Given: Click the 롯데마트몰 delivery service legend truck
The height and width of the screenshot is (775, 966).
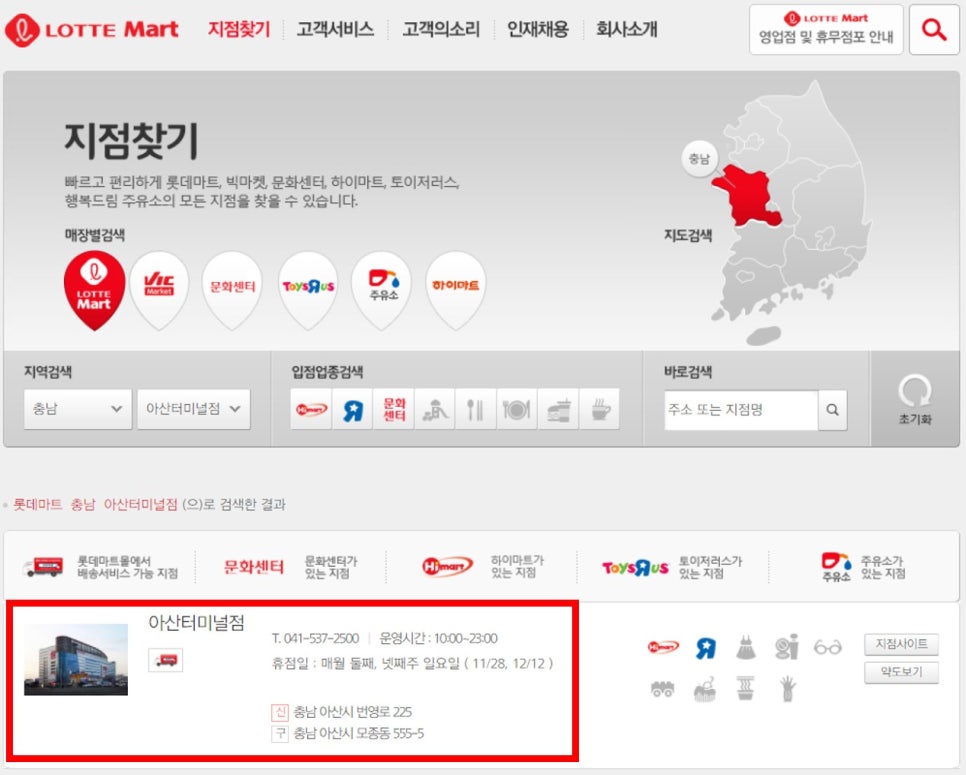Looking at the screenshot, I should click(42, 567).
